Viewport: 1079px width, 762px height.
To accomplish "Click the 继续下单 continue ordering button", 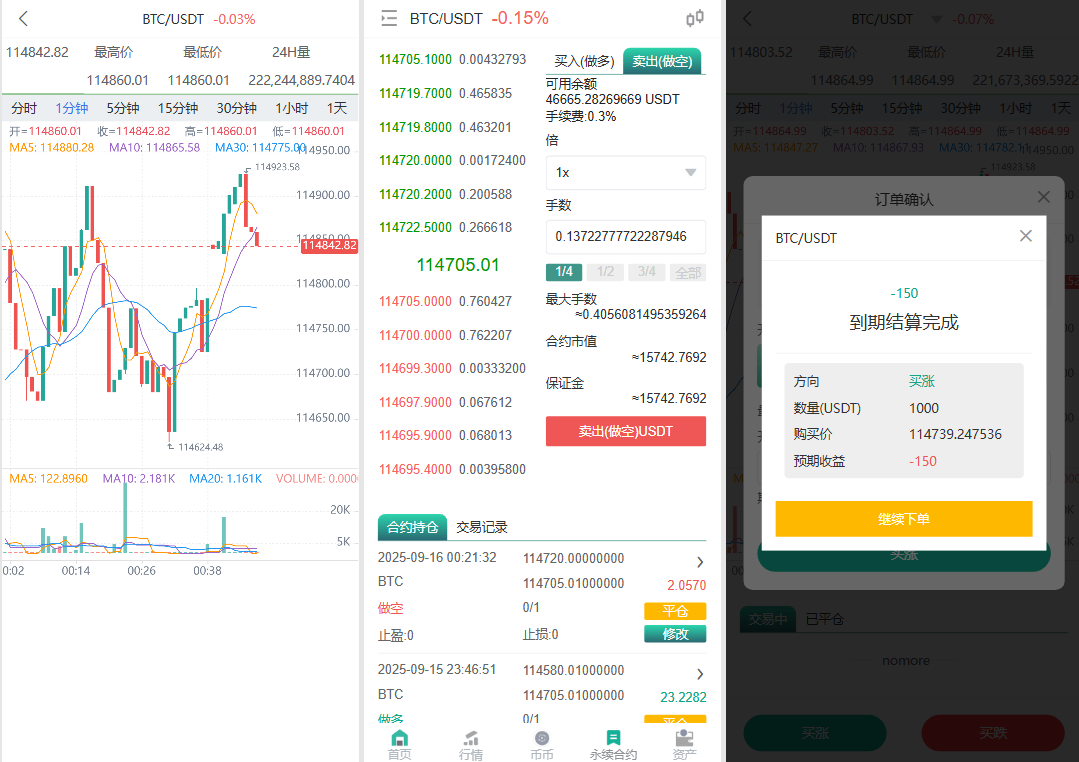I will 904,519.
